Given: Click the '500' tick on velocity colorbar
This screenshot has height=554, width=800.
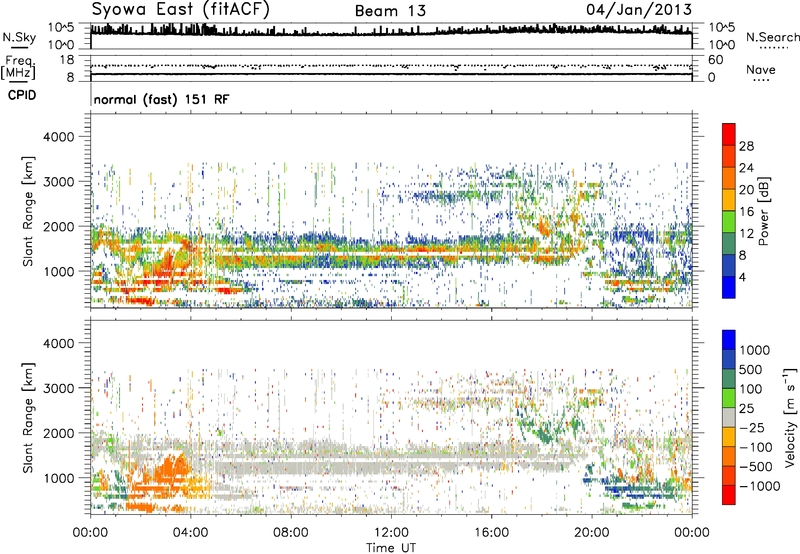Looking at the screenshot, I should (x=751, y=369).
